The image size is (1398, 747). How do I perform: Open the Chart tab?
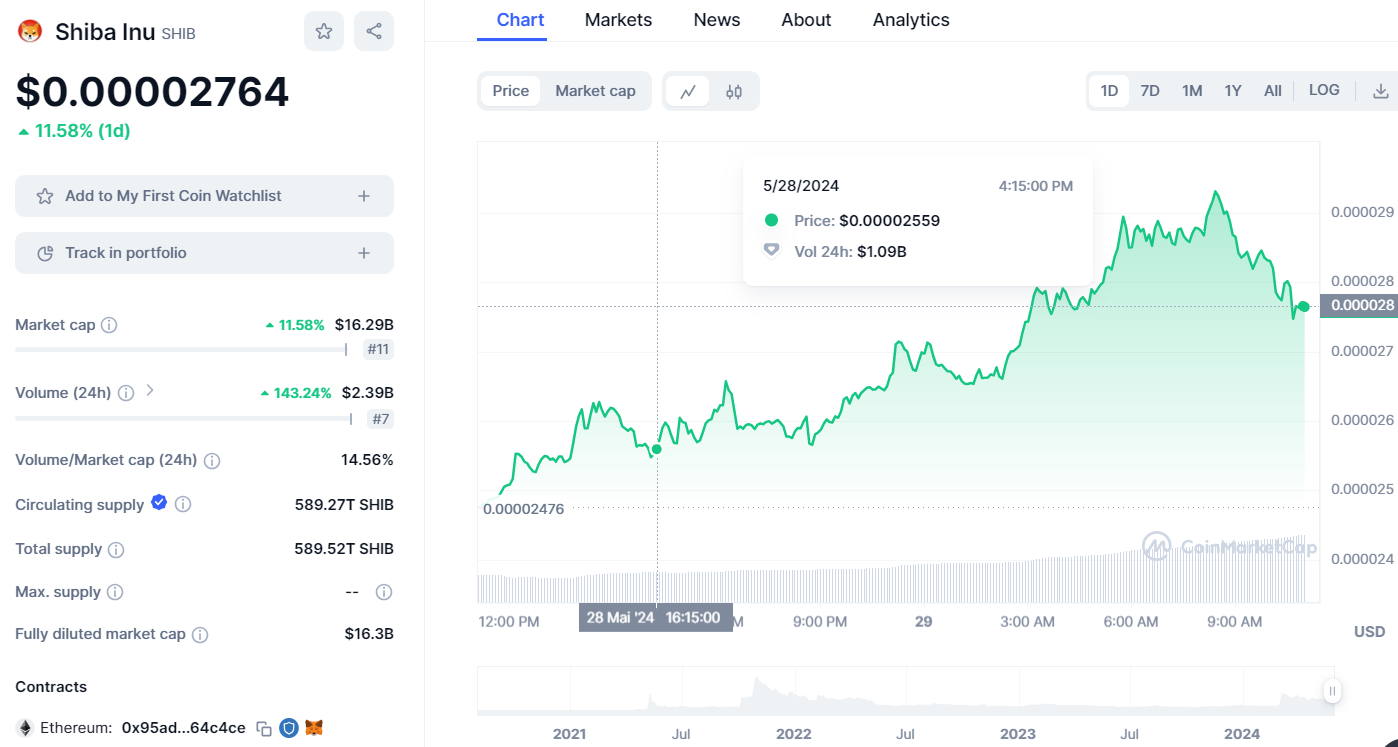520,20
